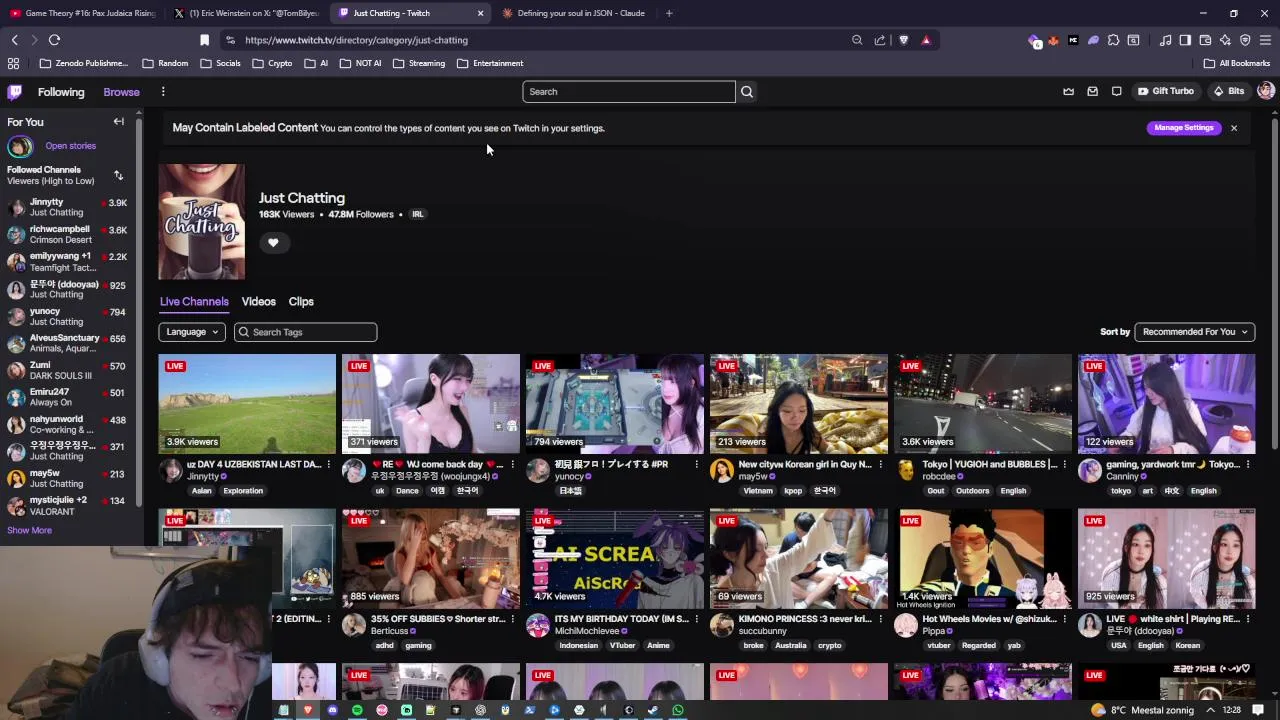Screen dimensions: 1280x720
Task: Open the new tab plus button
Action: pos(669,13)
